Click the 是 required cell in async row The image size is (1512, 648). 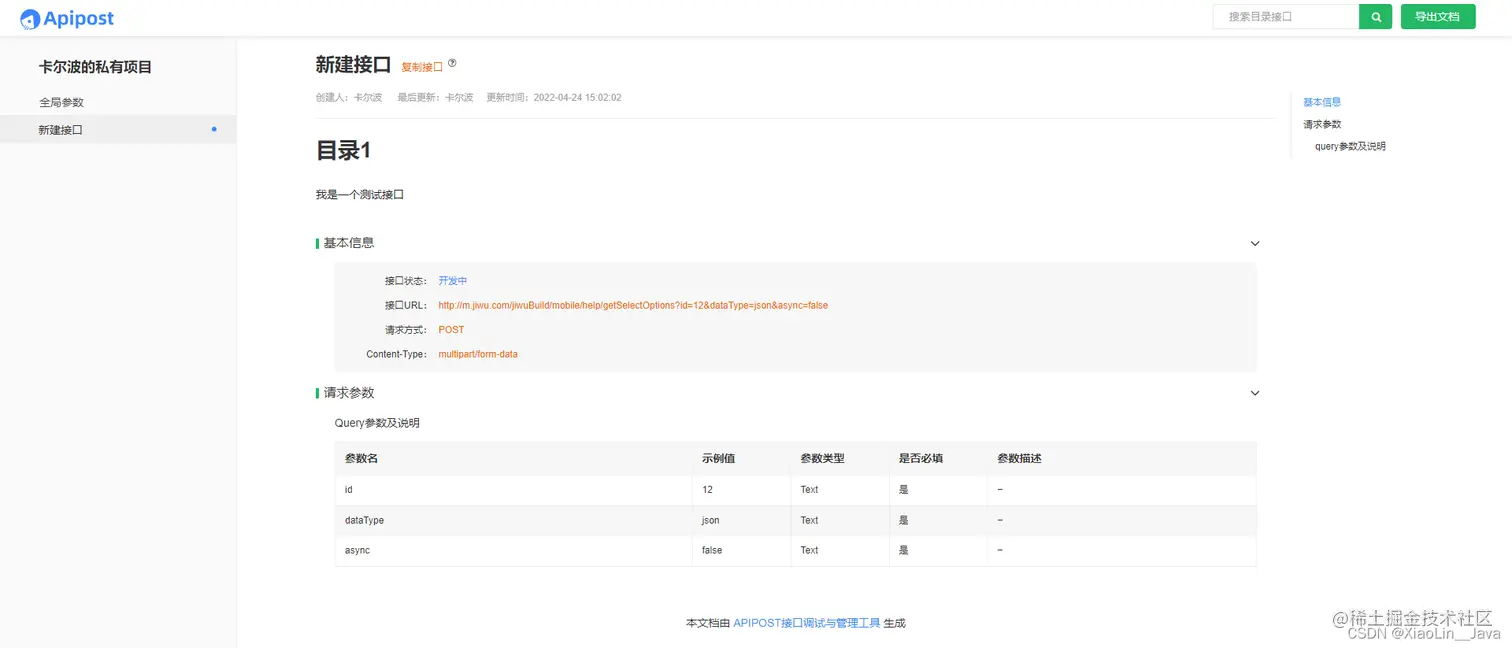[938, 551]
